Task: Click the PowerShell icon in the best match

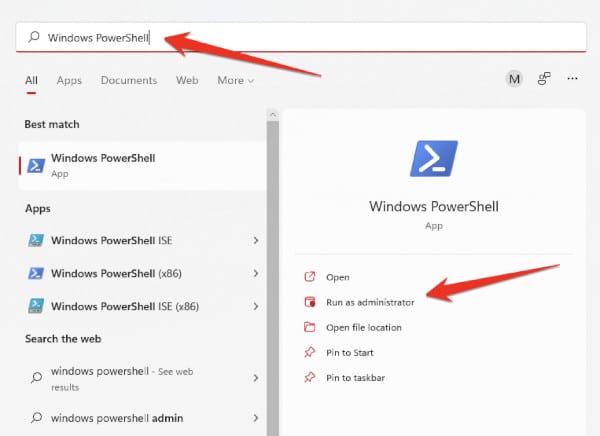Action: pos(36,166)
